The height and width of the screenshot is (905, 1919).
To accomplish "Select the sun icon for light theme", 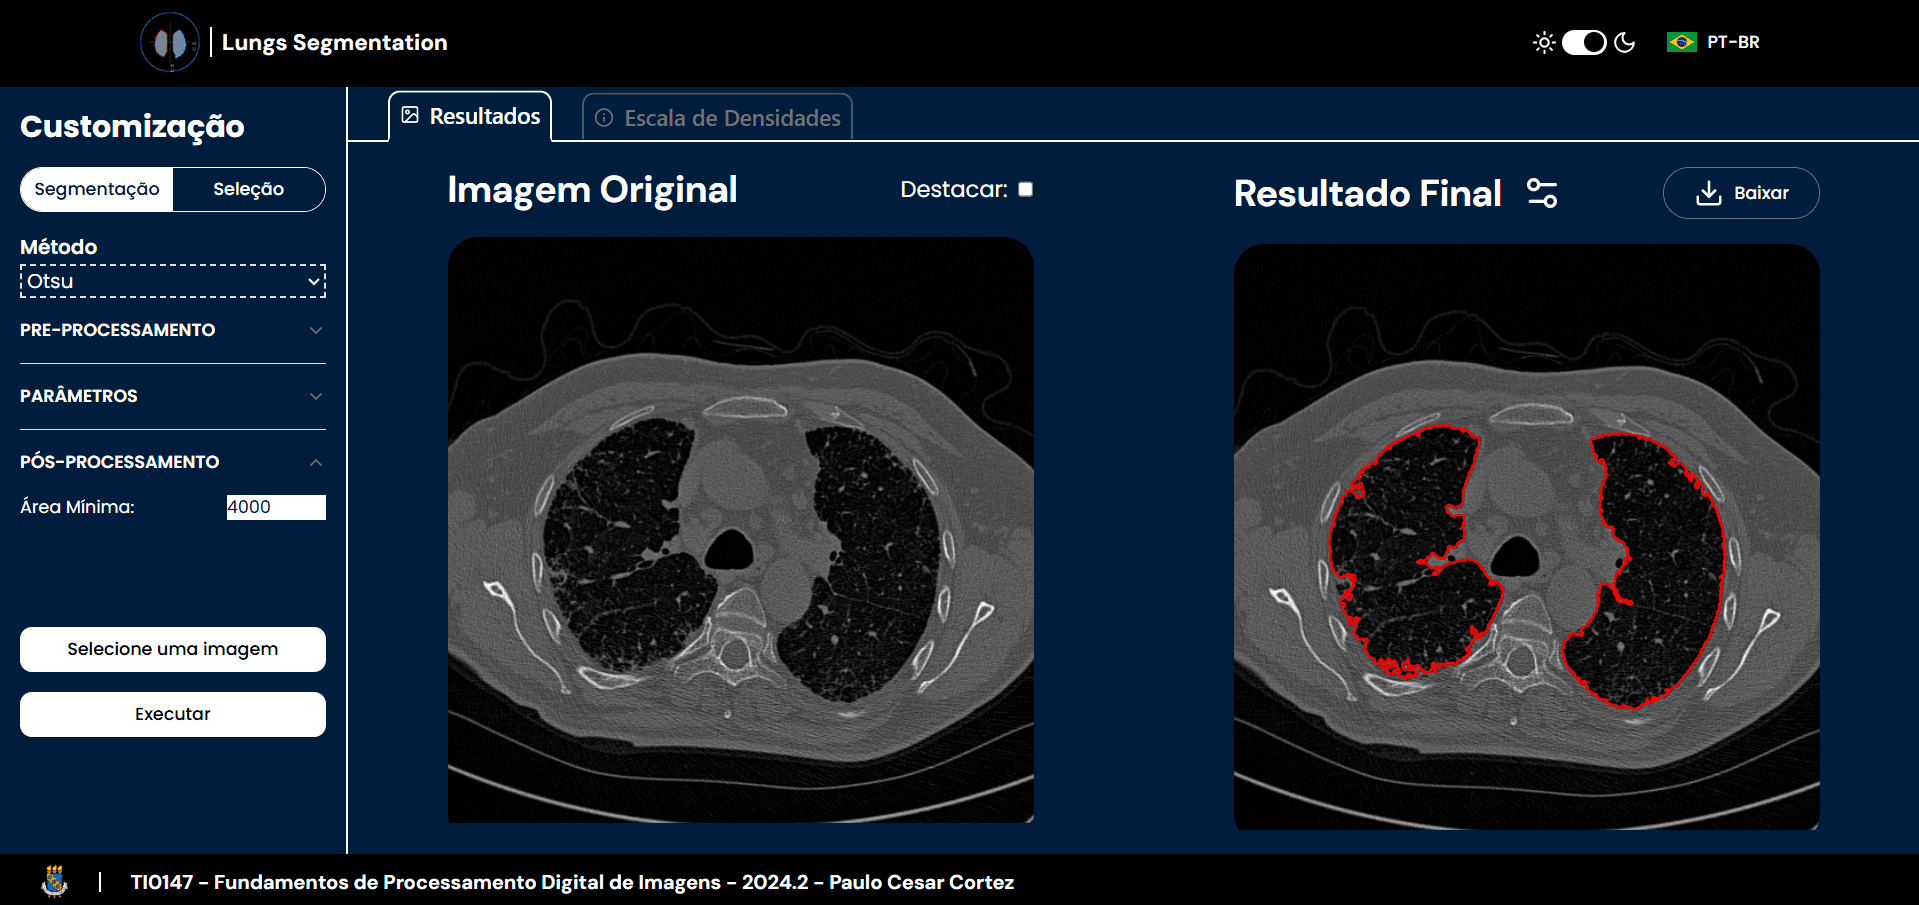I will click(x=1543, y=42).
